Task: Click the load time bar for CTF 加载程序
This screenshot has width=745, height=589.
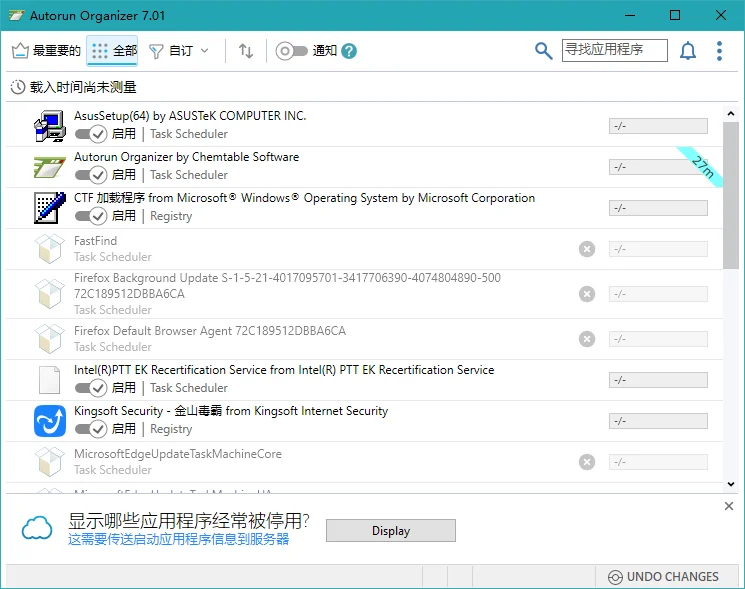Action: click(658, 208)
